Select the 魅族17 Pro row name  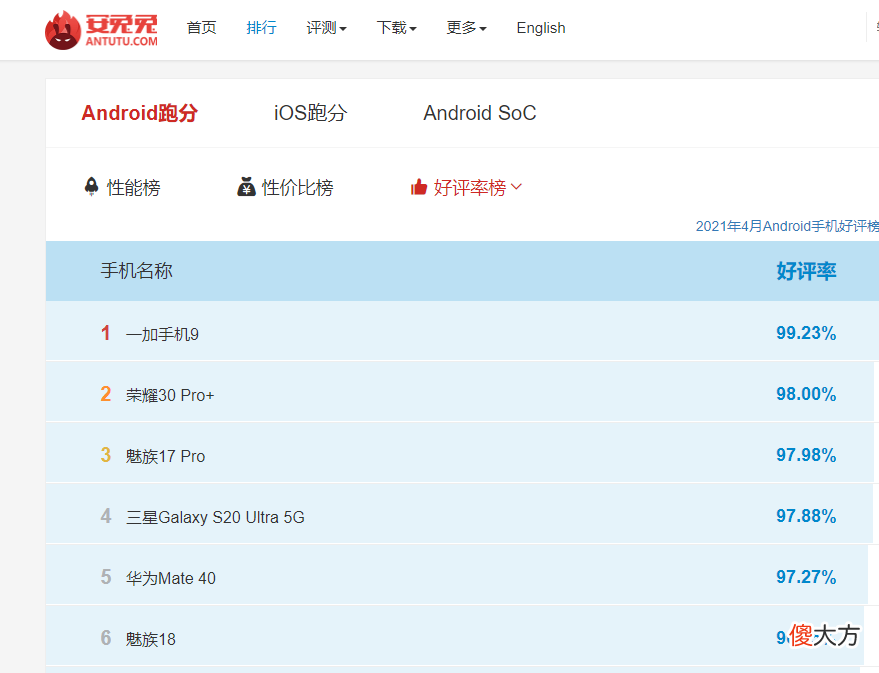click(165, 457)
